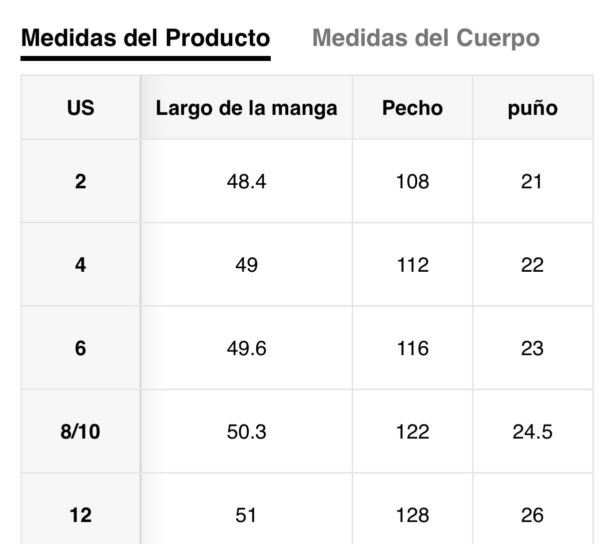Click the puño column header
The image size is (600, 544).
point(532,108)
